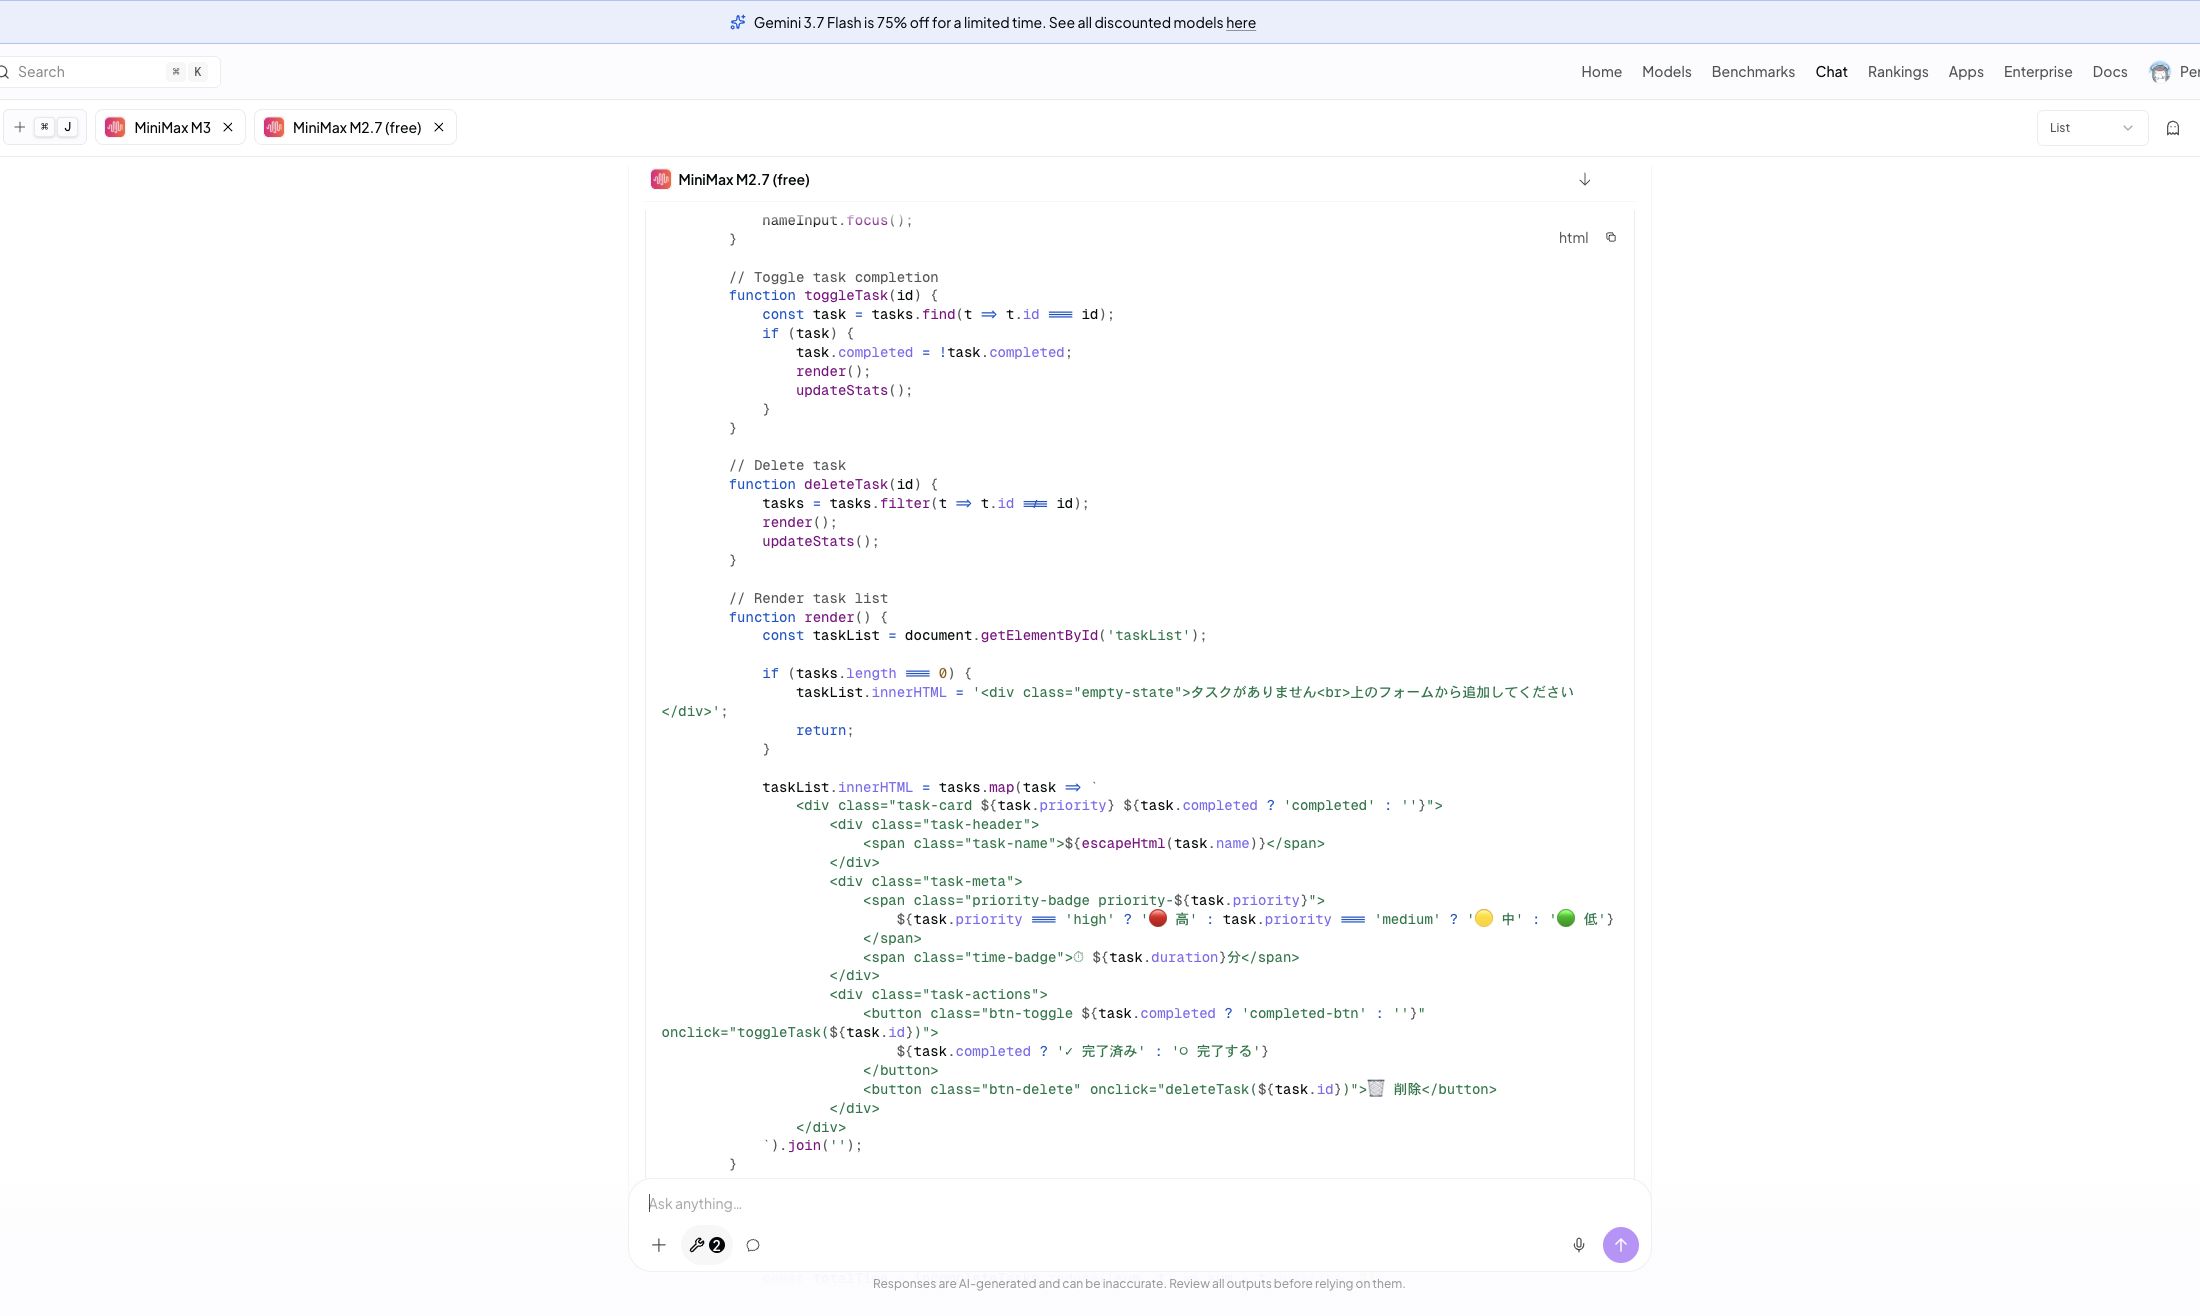Start voice input with the microphone
This screenshot has height=1316, width=2200.
click(1578, 1245)
